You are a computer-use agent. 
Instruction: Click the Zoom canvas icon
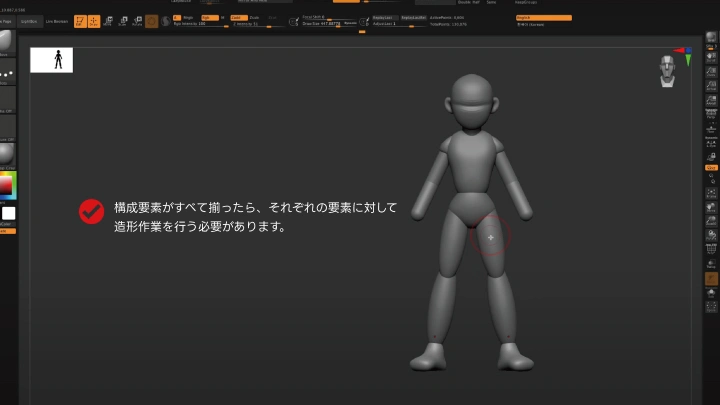tap(711, 72)
